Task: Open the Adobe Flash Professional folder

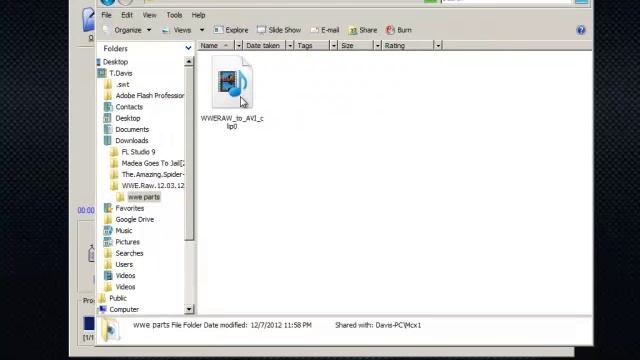Action: point(150,96)
